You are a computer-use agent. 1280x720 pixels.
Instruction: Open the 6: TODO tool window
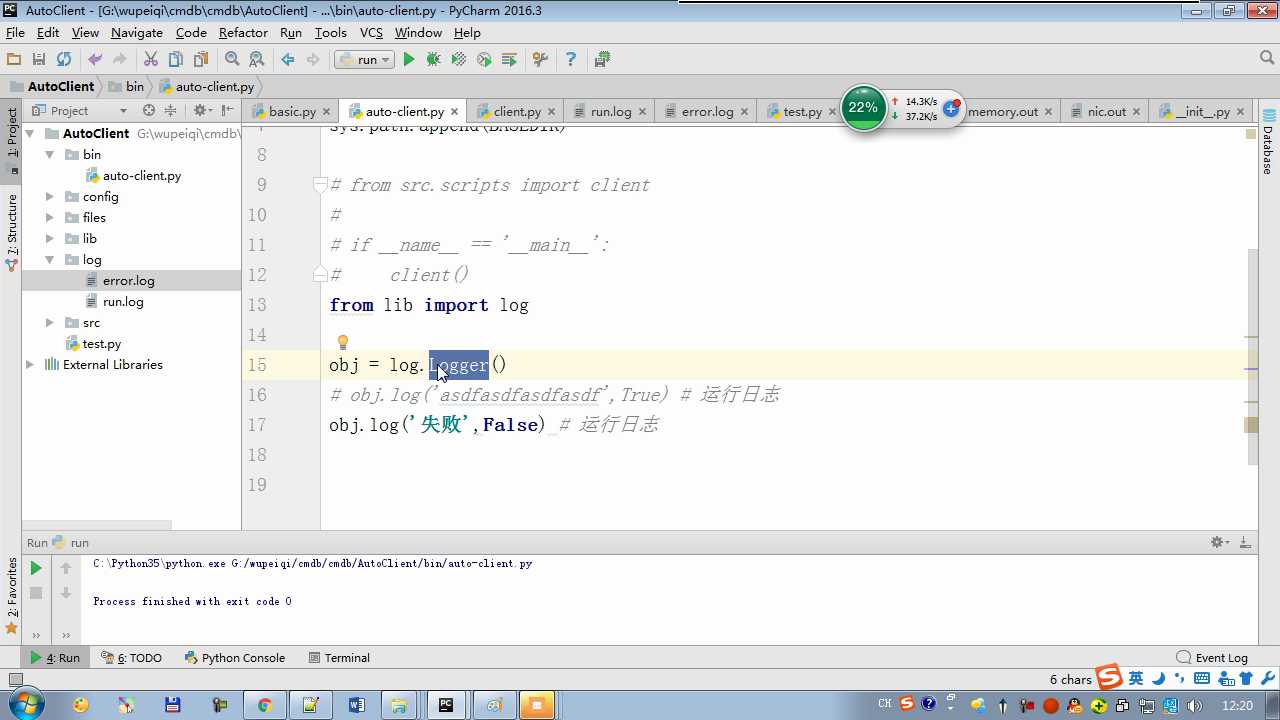pos(131,658)
